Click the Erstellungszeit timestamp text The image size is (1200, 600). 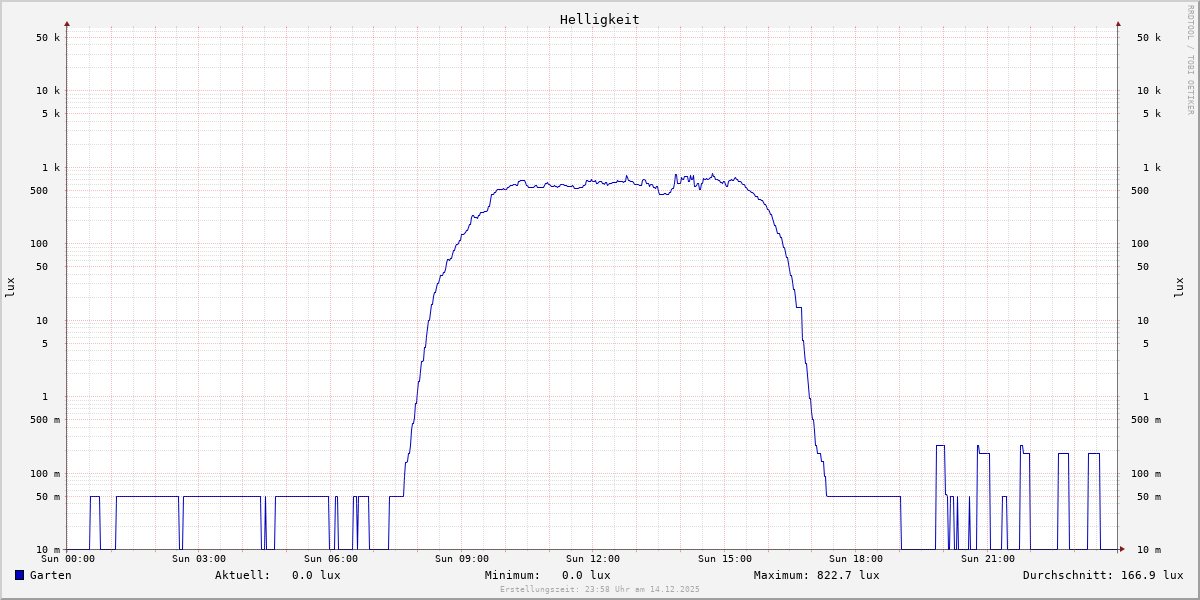coord(600,589)
